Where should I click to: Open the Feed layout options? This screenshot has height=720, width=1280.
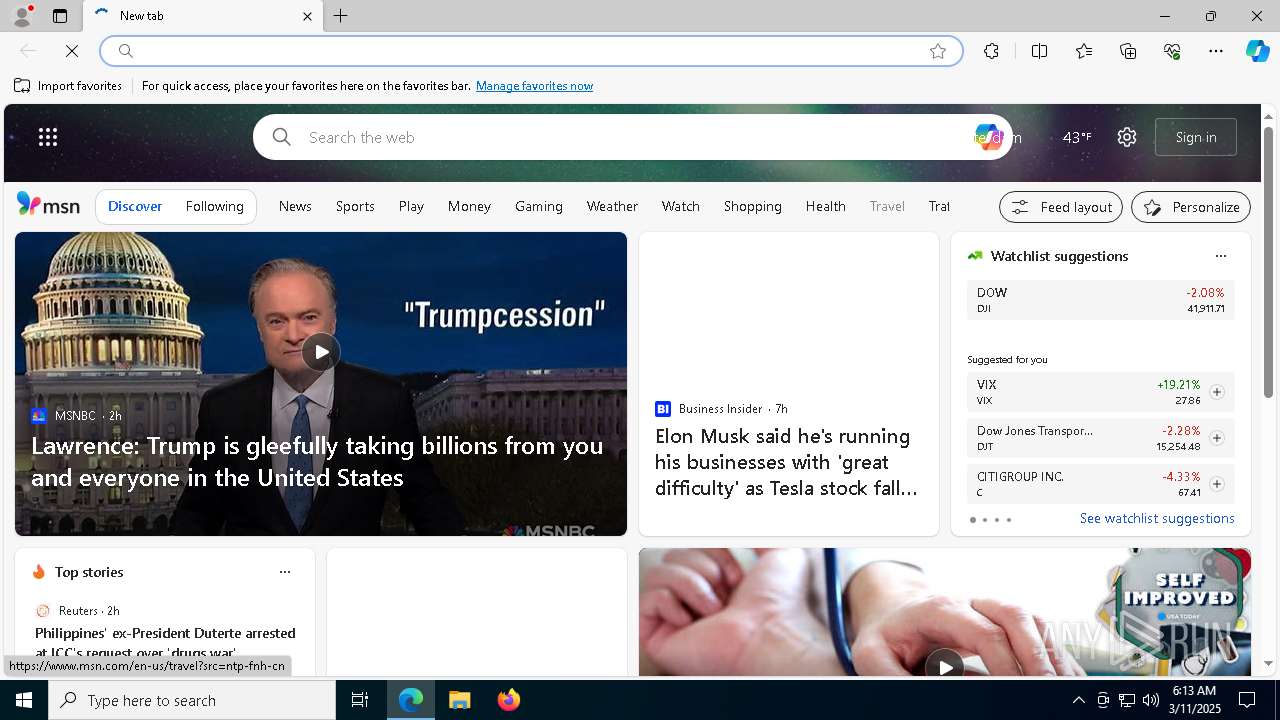[x=1061, y=207]
